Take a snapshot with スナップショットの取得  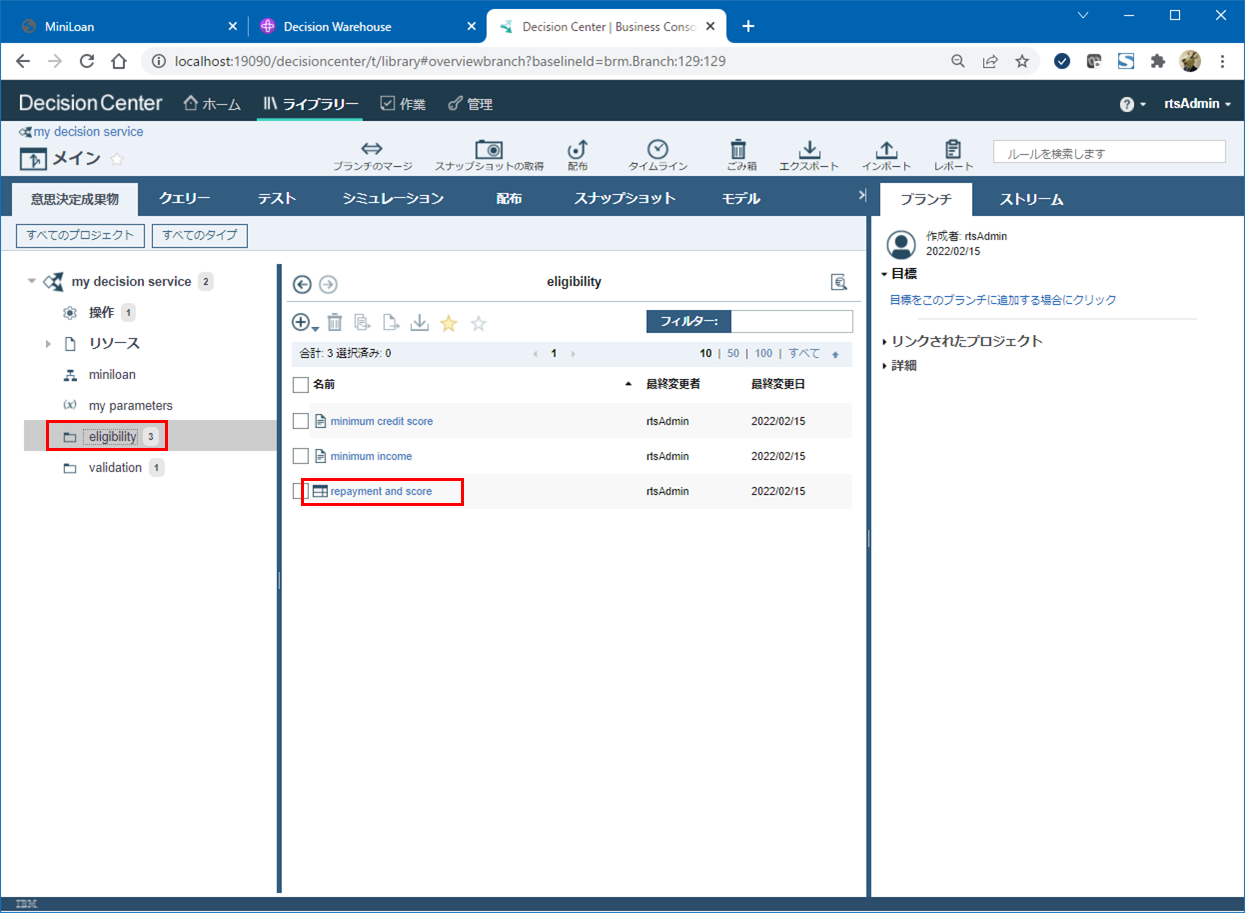coord(489,149)
